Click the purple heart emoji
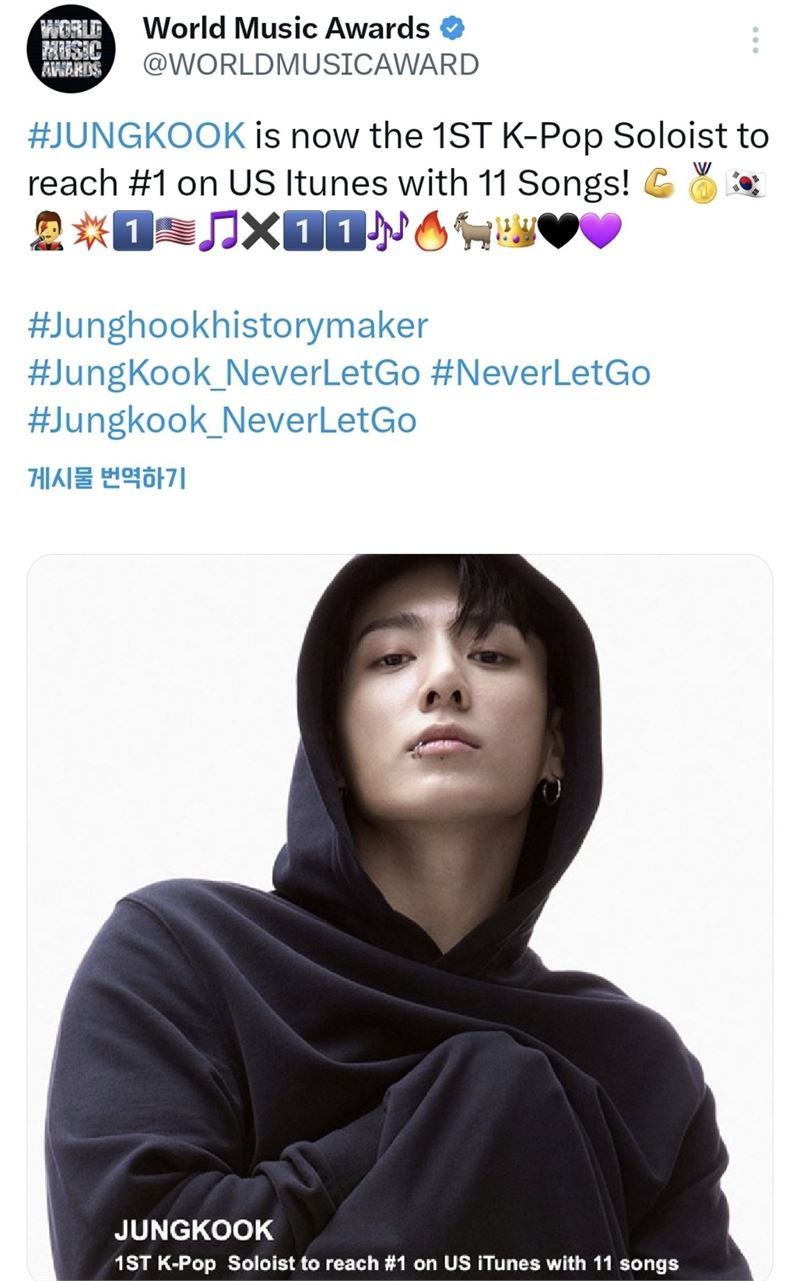The width and height of the screenshot is (800, 1281). point(600,233)
